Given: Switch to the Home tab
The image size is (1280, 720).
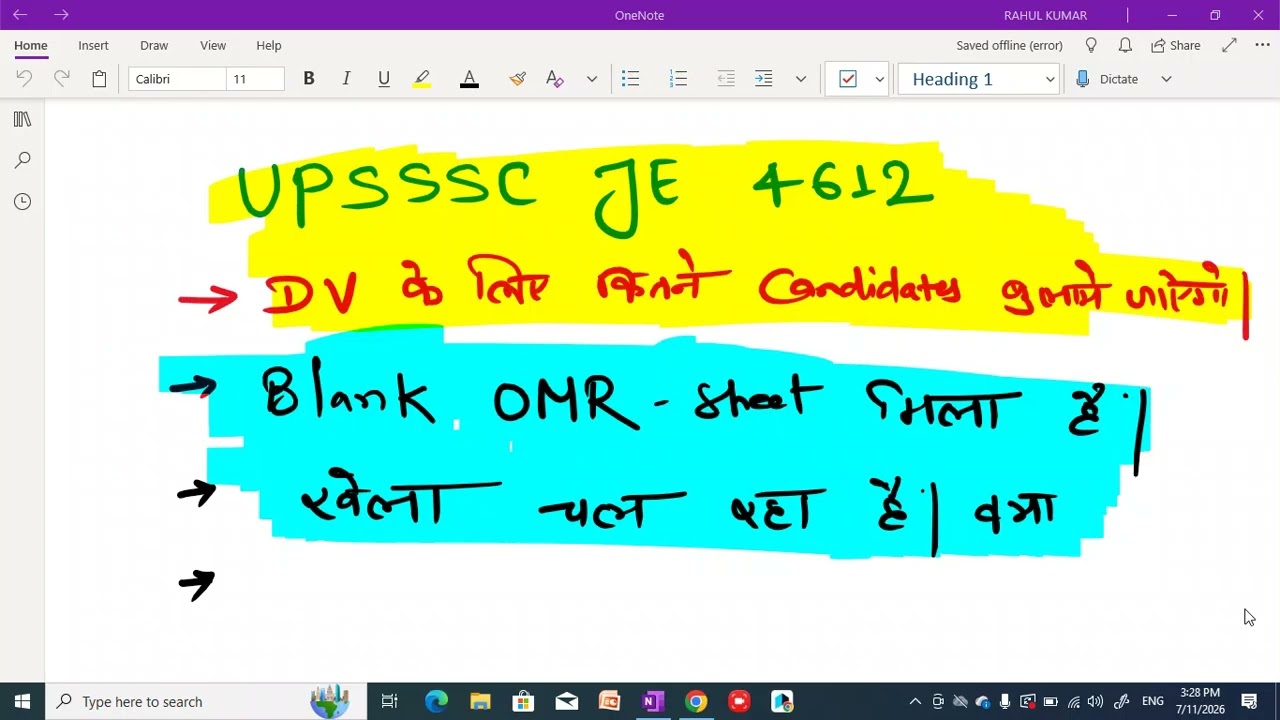Looking at the screenshot, I should [31, 45].
